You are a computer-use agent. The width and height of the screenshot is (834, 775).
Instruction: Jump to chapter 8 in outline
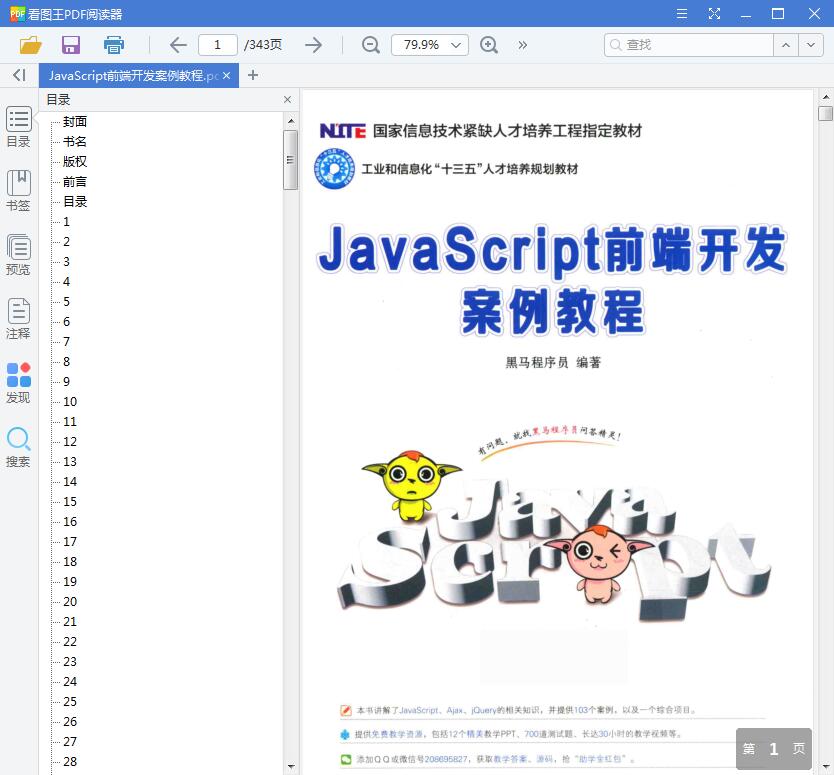66,362
